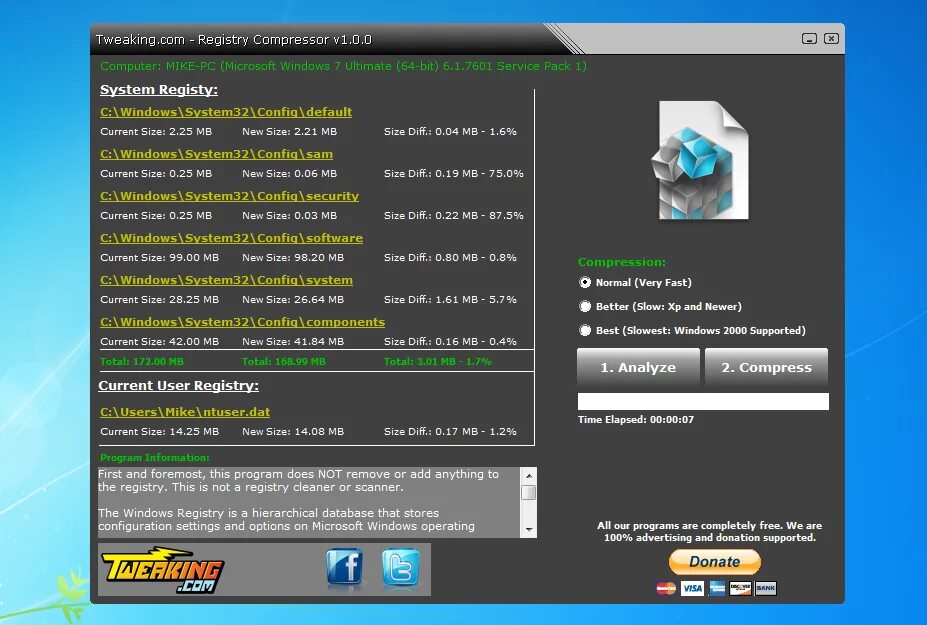This screenshot has height=625, width=927.
Task: Click 'New Size: 14.08 MB' for ntuser.dat
Action: [x=293, y=431]
